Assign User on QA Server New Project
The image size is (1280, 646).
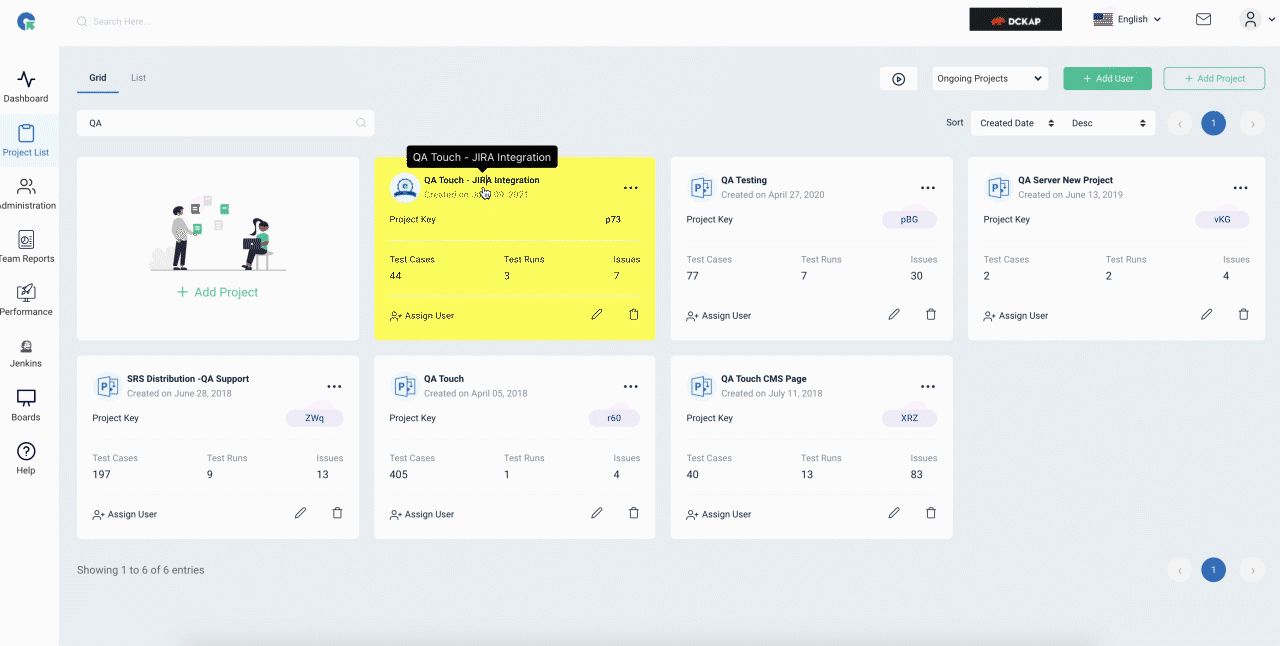point(1016,315)
